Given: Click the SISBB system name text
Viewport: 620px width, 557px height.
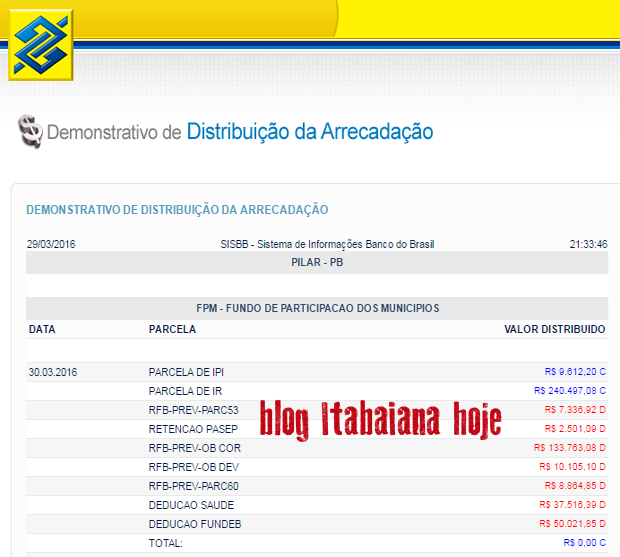Looking at the screenshot, I should 327,244.
